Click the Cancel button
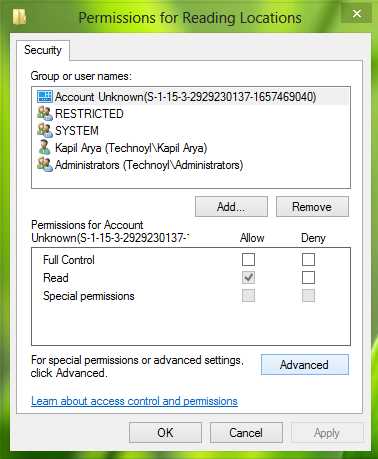 [x=246, y=433]
